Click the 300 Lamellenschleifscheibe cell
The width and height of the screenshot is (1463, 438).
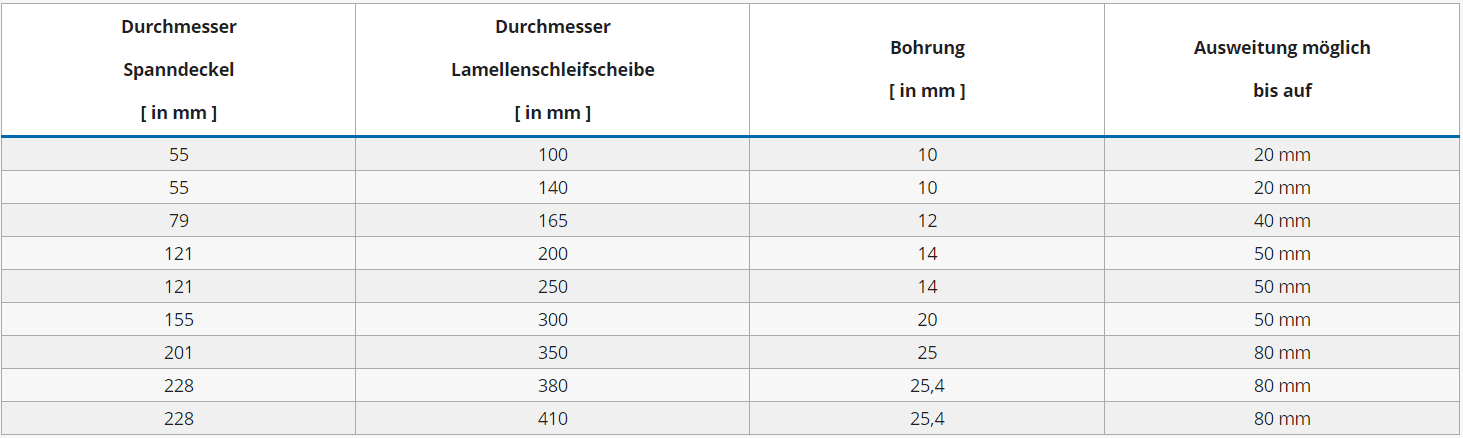tap(552, 320)
